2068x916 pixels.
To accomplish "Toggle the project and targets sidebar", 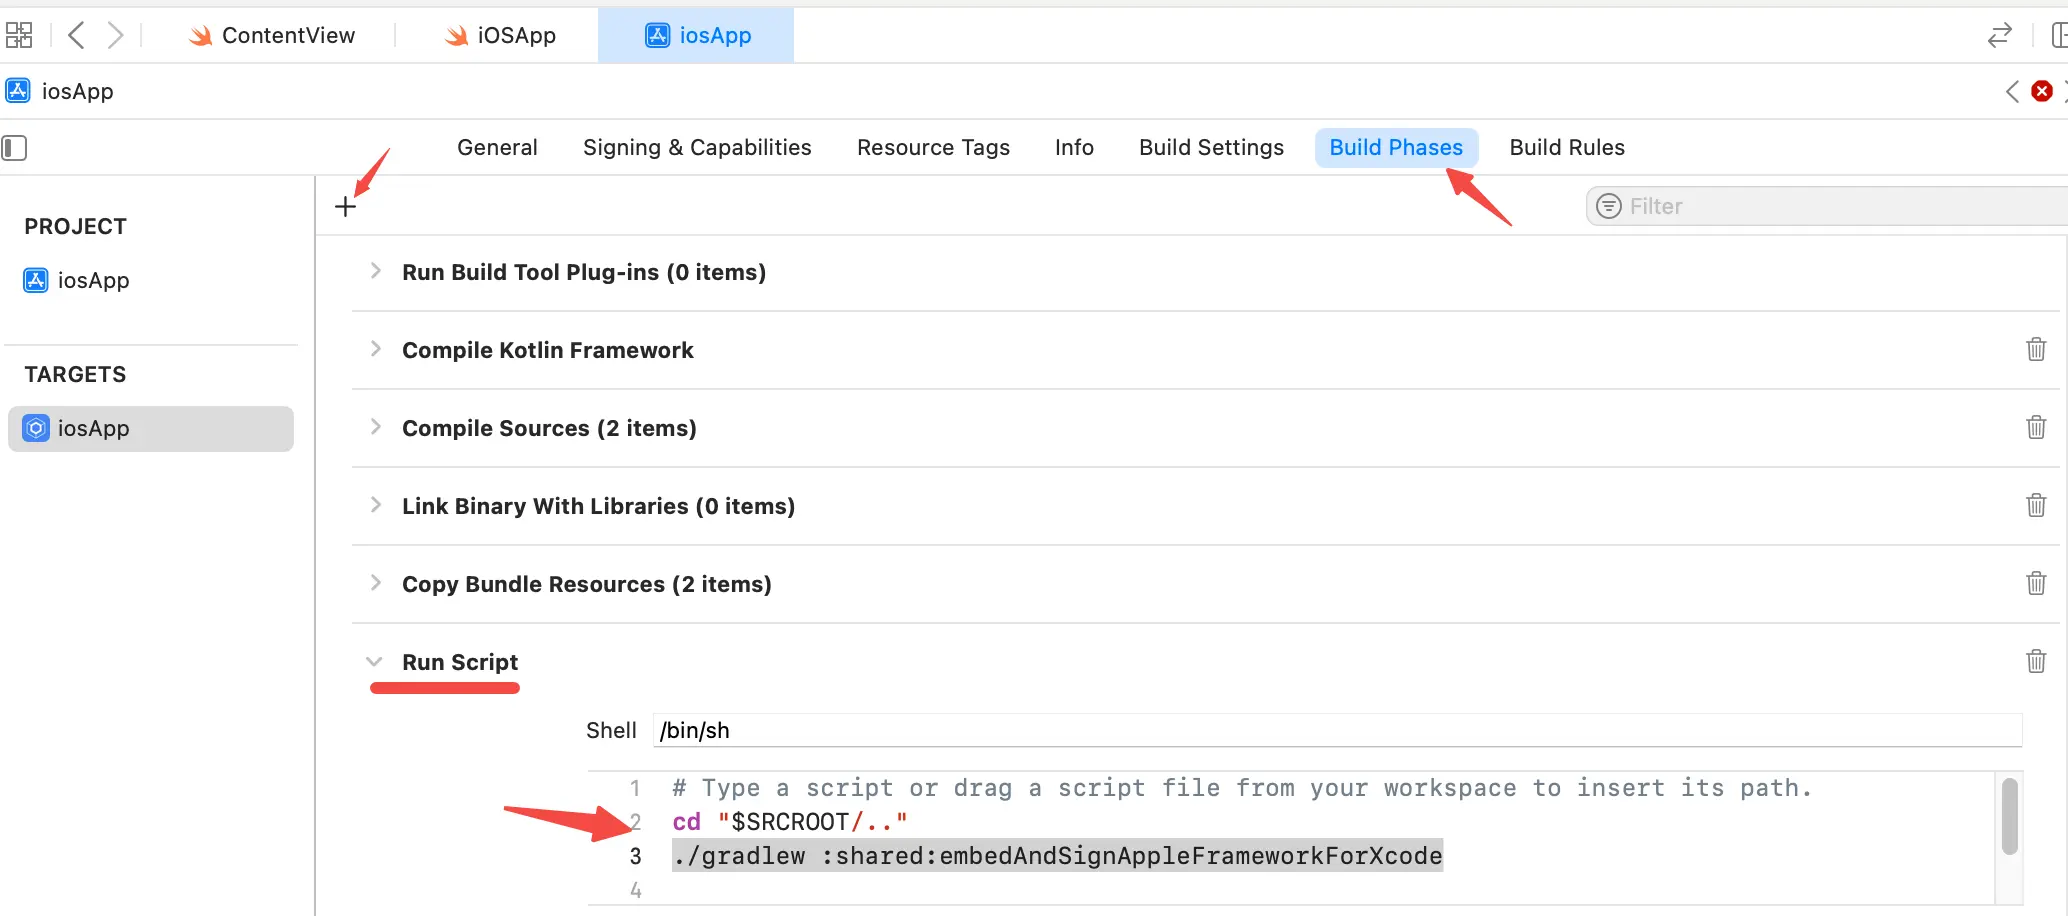I will pos(15,148).
